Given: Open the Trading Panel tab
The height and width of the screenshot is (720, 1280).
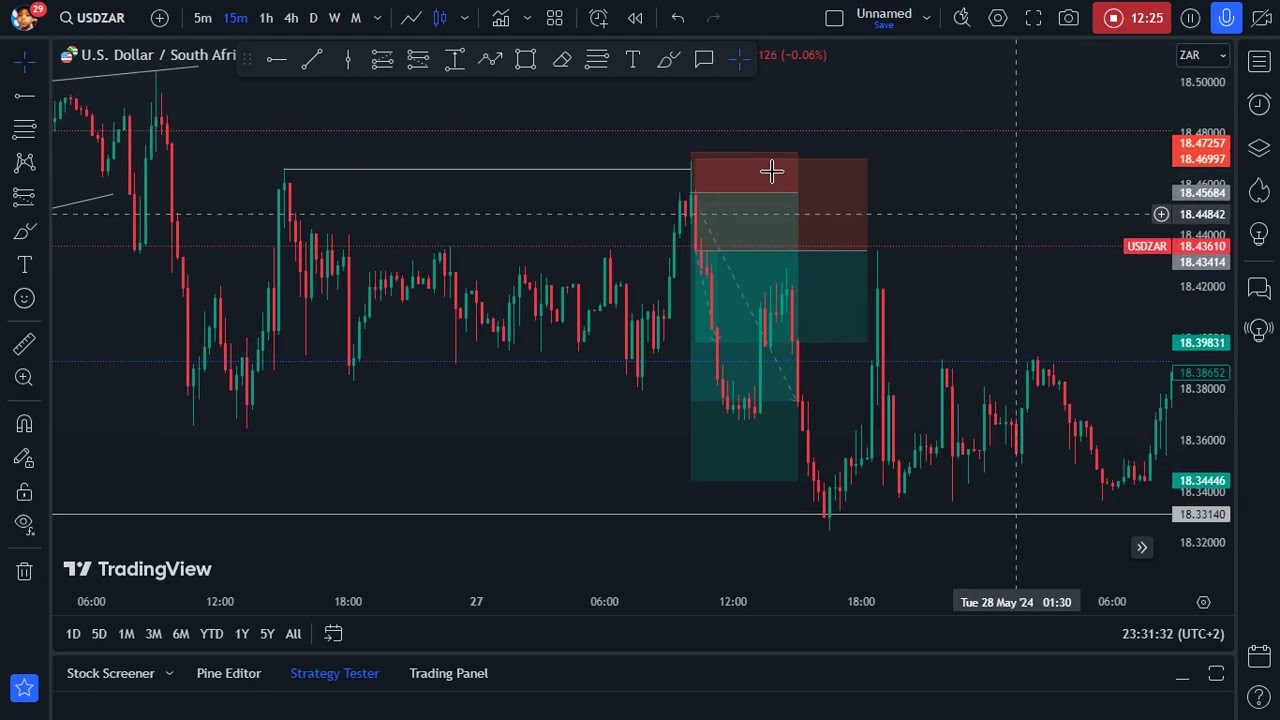Looking at the screenshot, I should (449, 673).
